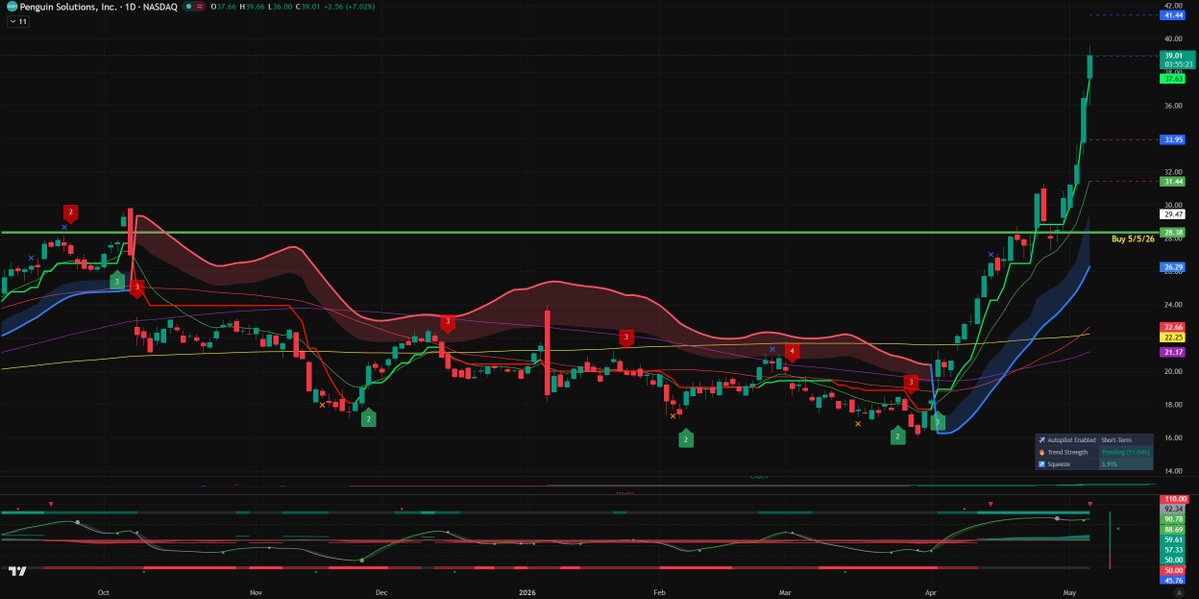
Task: Click the red 3 marker in late March
Action: [911, 382]
